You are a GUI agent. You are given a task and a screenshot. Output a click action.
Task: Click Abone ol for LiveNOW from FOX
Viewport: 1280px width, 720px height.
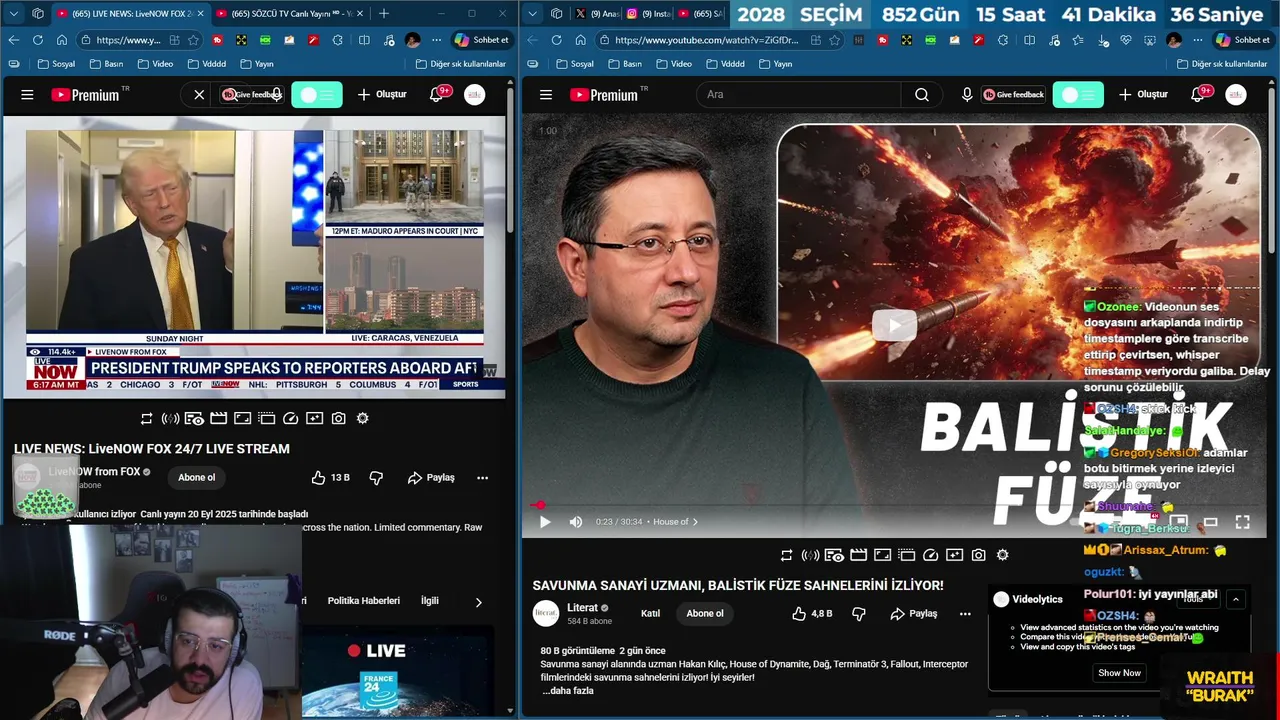197,478
